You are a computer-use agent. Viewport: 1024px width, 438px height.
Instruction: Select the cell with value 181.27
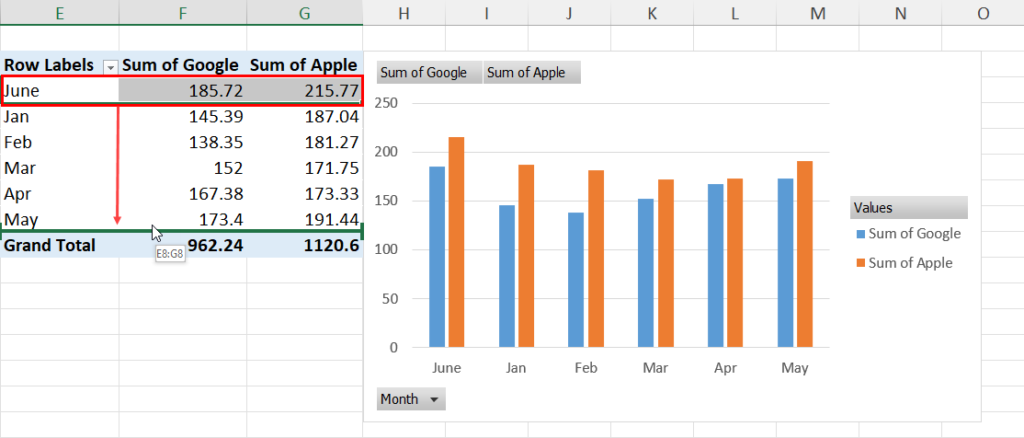[304, 142]
